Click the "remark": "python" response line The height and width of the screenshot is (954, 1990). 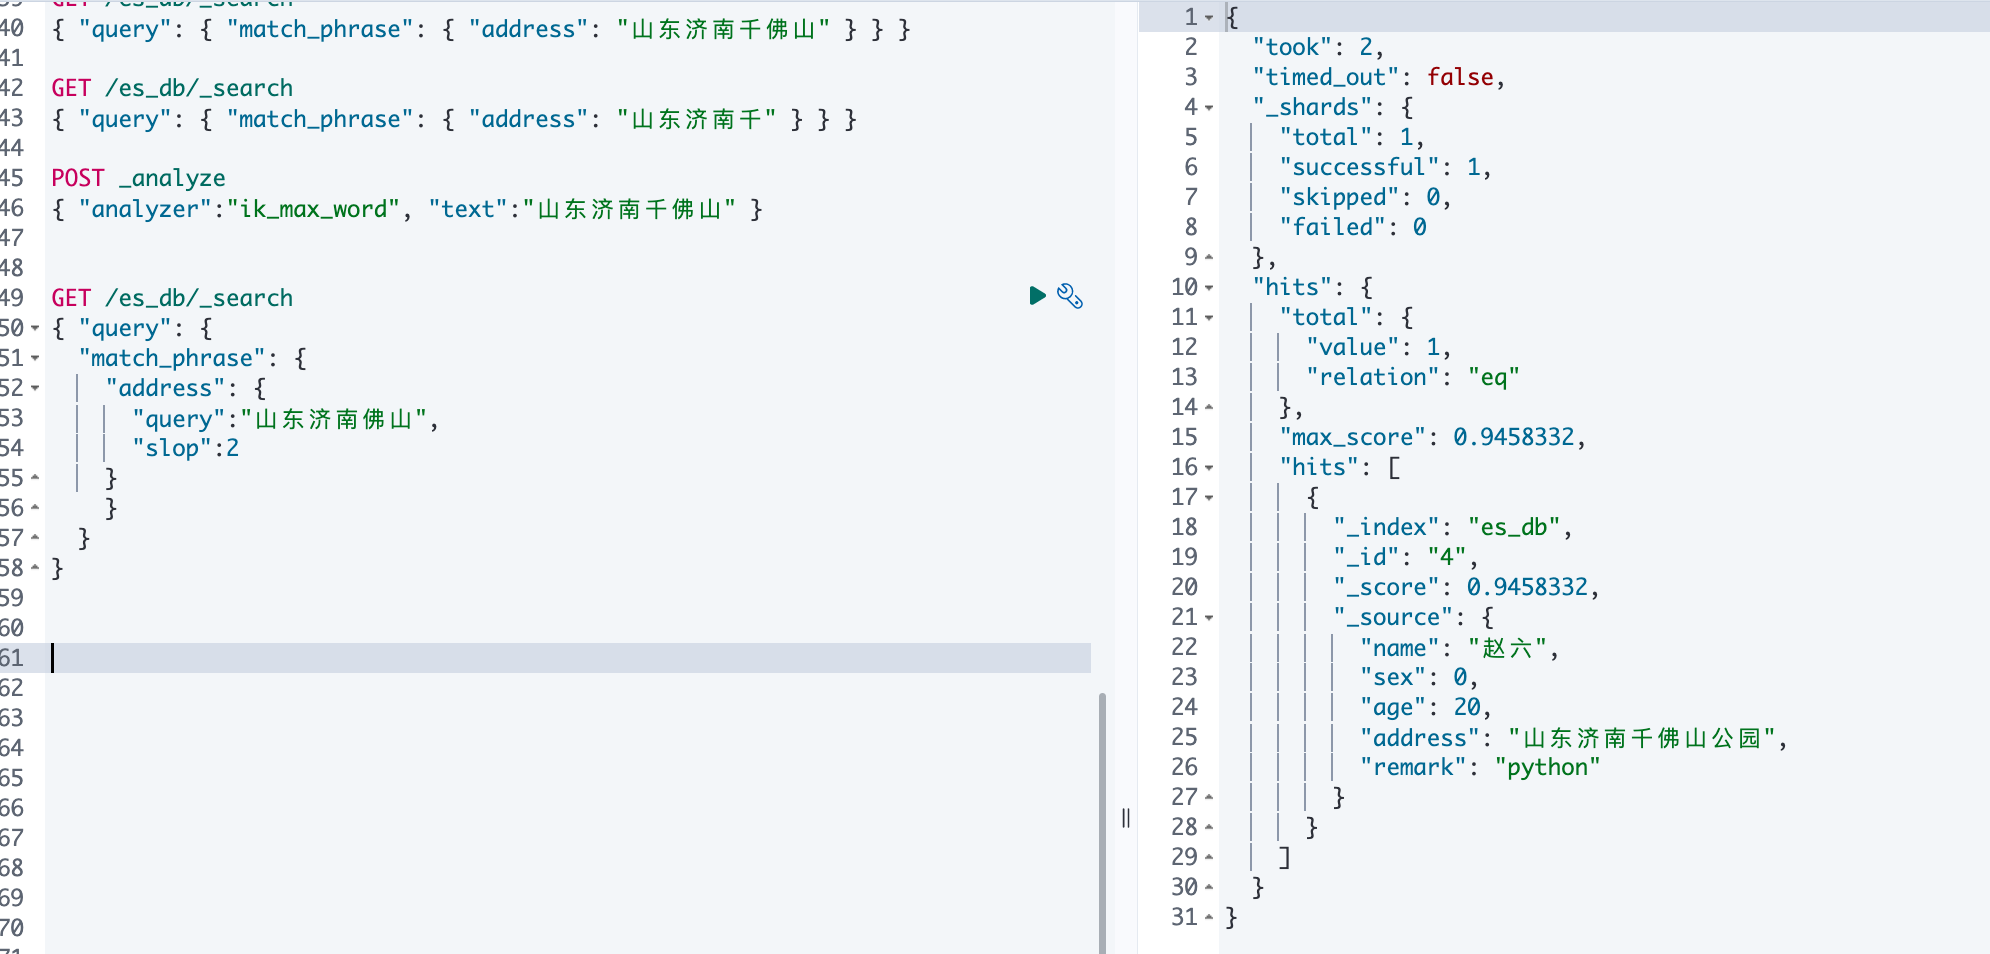pos(1480,767)
